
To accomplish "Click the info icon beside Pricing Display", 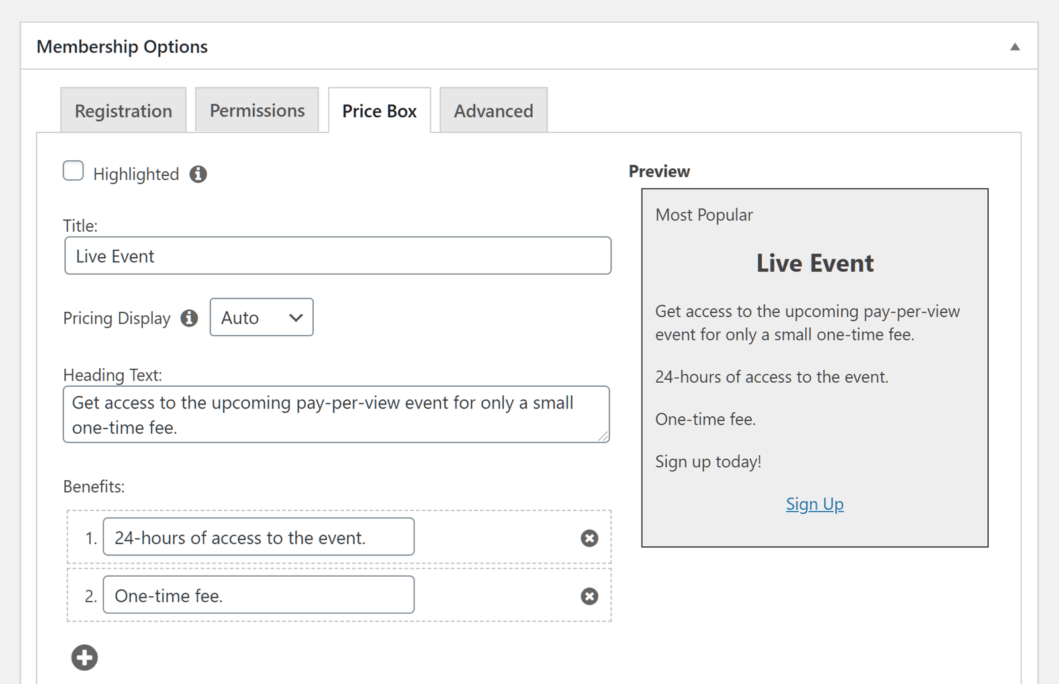I will coord(189,318).
